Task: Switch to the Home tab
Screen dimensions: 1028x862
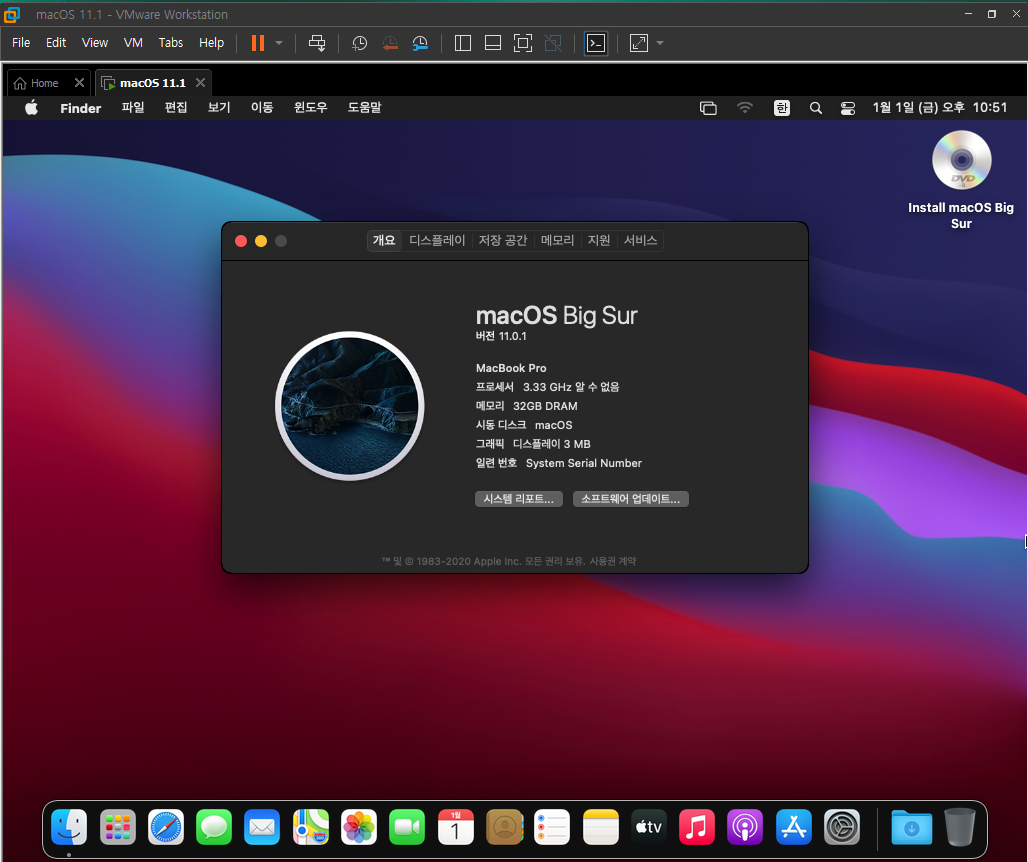Action: 37,83
